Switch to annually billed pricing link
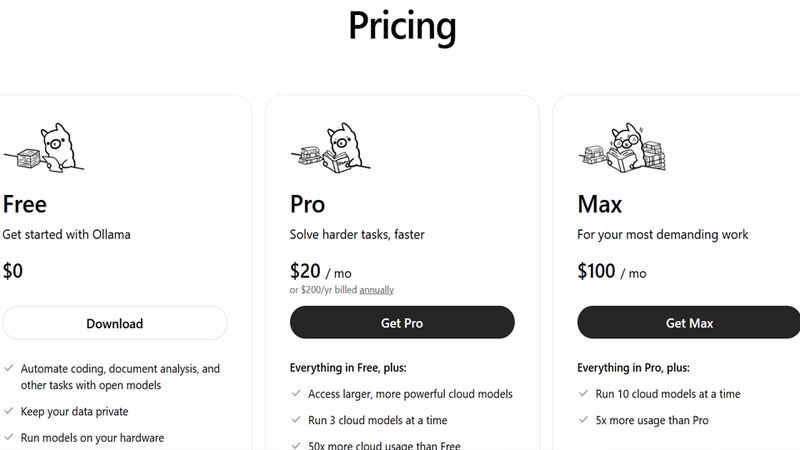800x450 pixels. pyautogui.click(x=377, y=290)
